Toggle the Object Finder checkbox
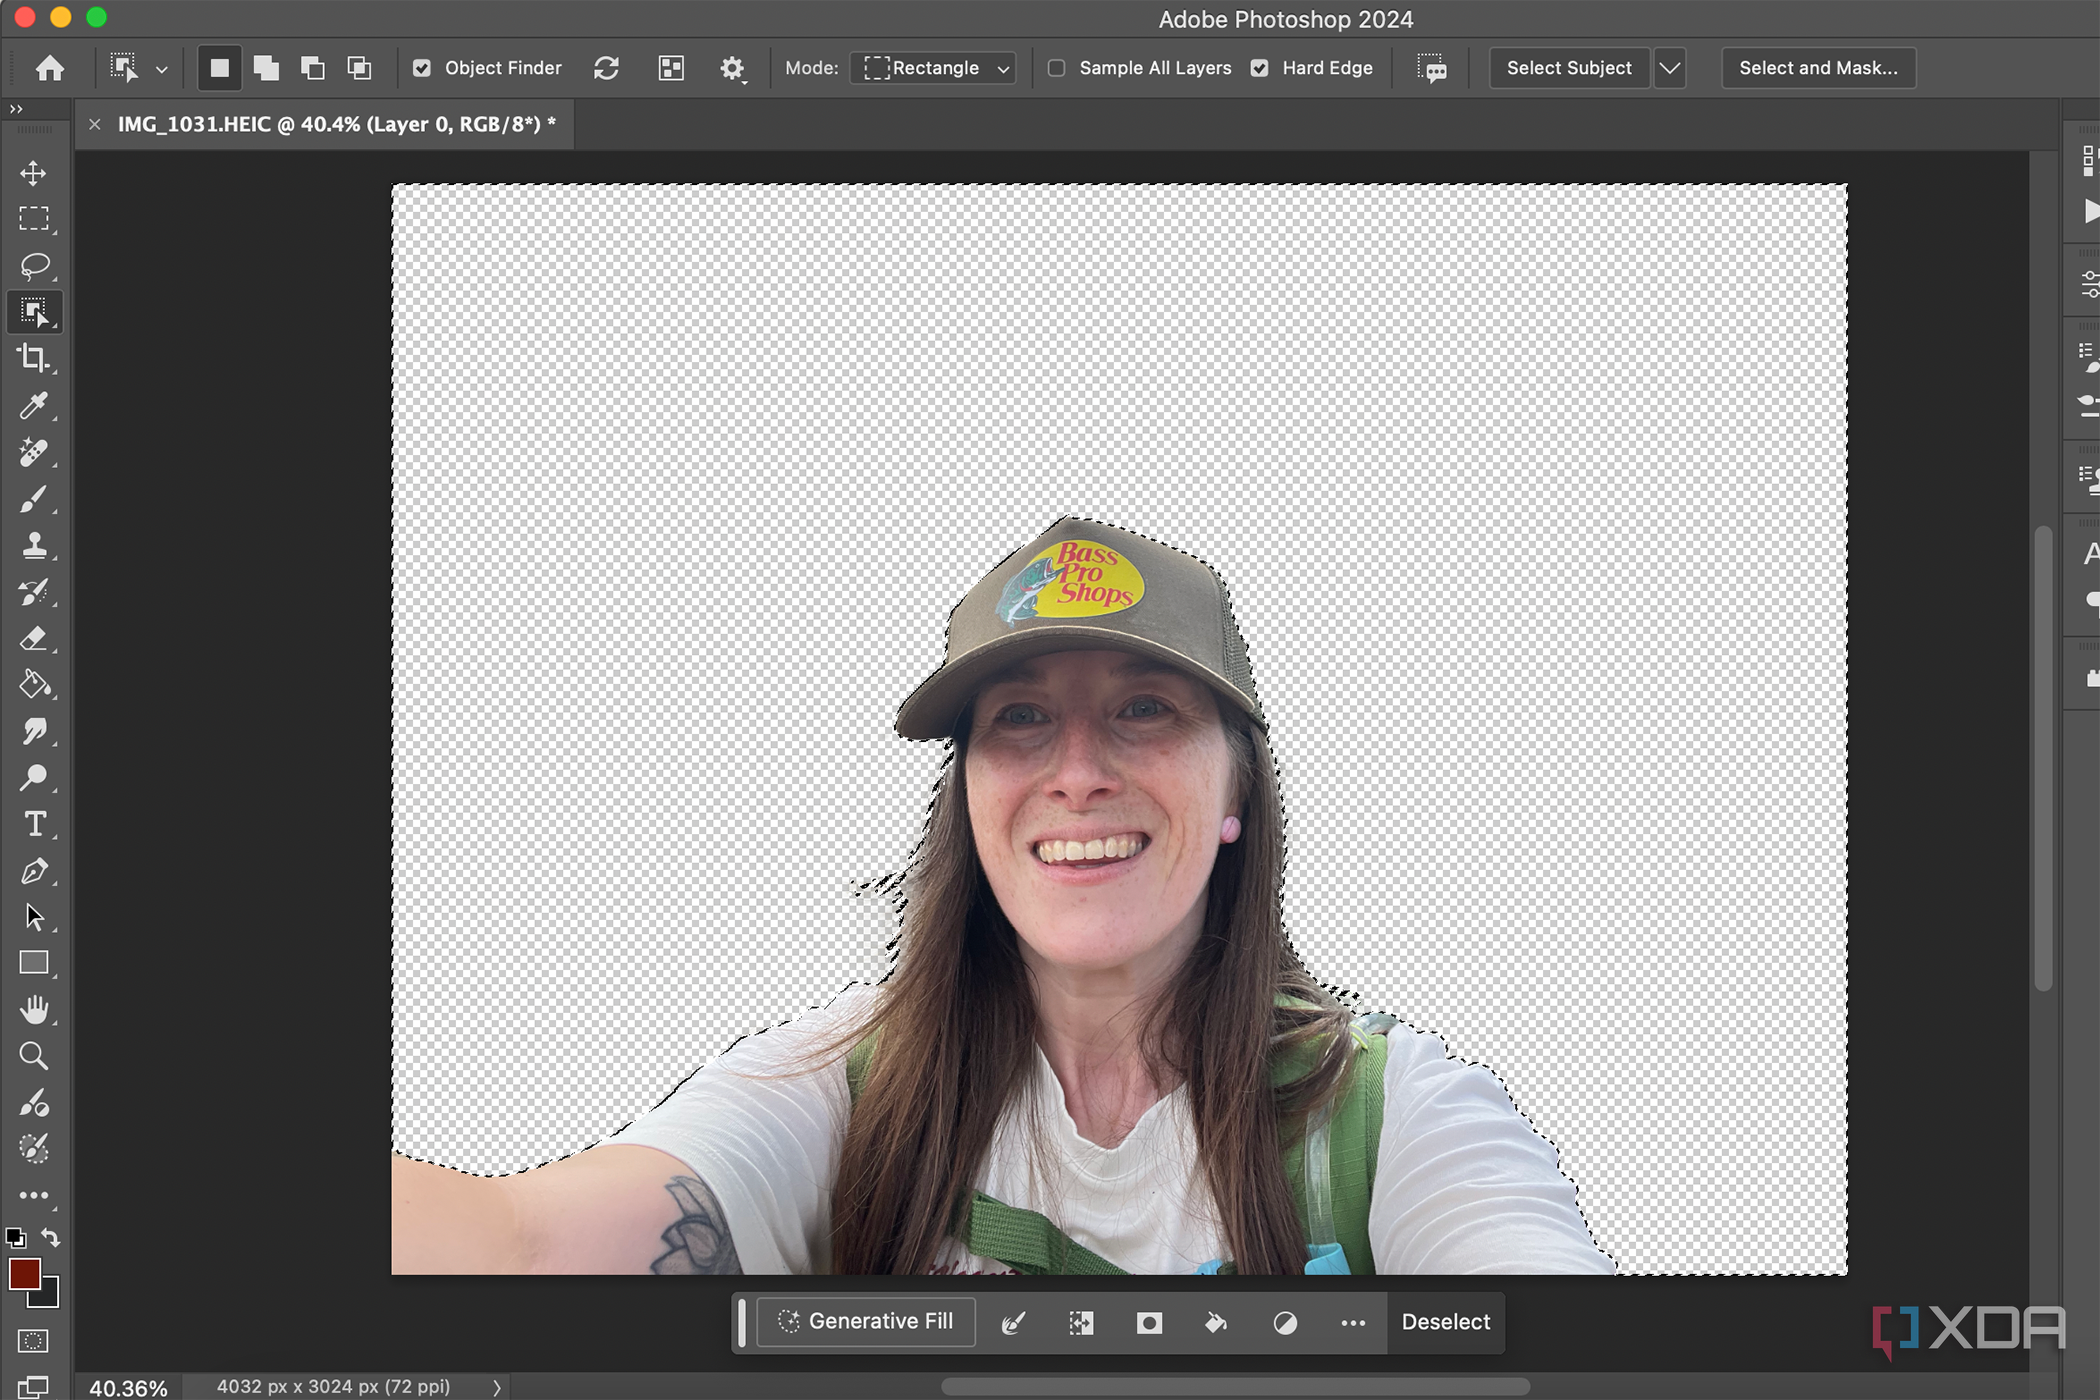2100x1400 pixels. (422, 68)
